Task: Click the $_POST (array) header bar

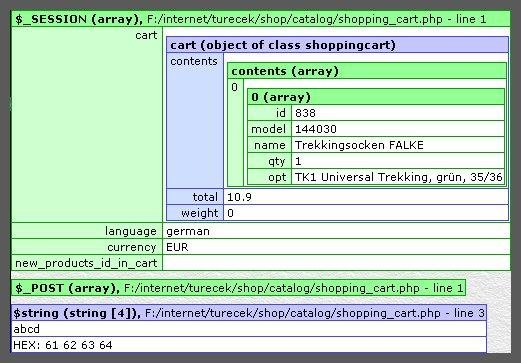Action: [x=239, y=288]
